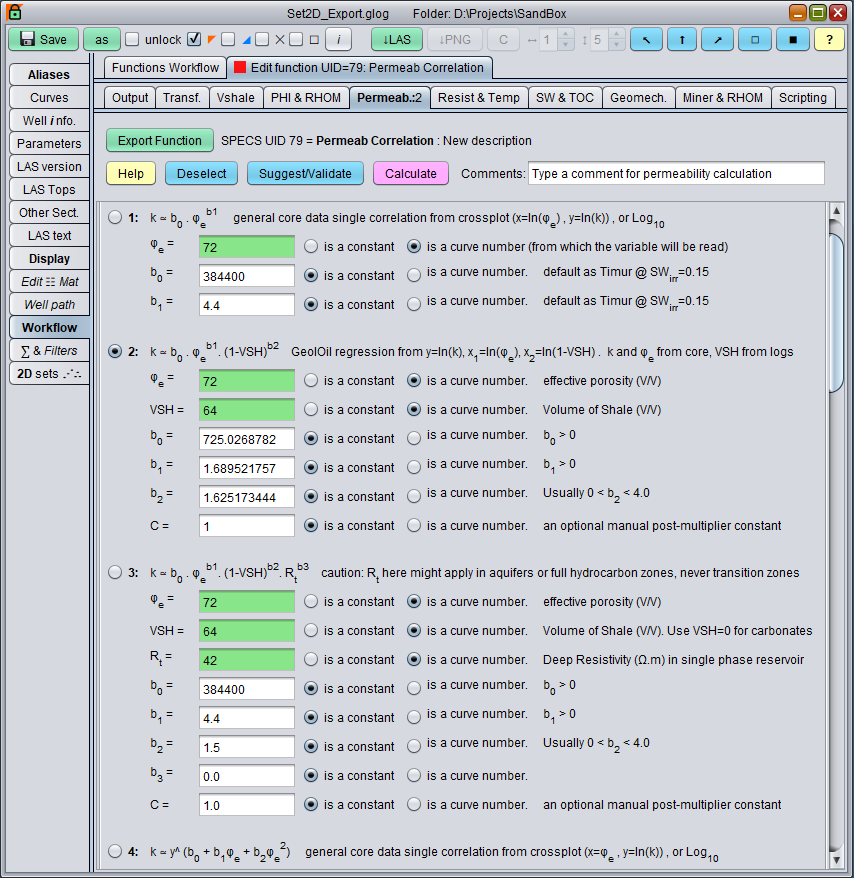Click the hollow square blue toolbar button
This screenshot has width=854, height=878.
point(755,39)
